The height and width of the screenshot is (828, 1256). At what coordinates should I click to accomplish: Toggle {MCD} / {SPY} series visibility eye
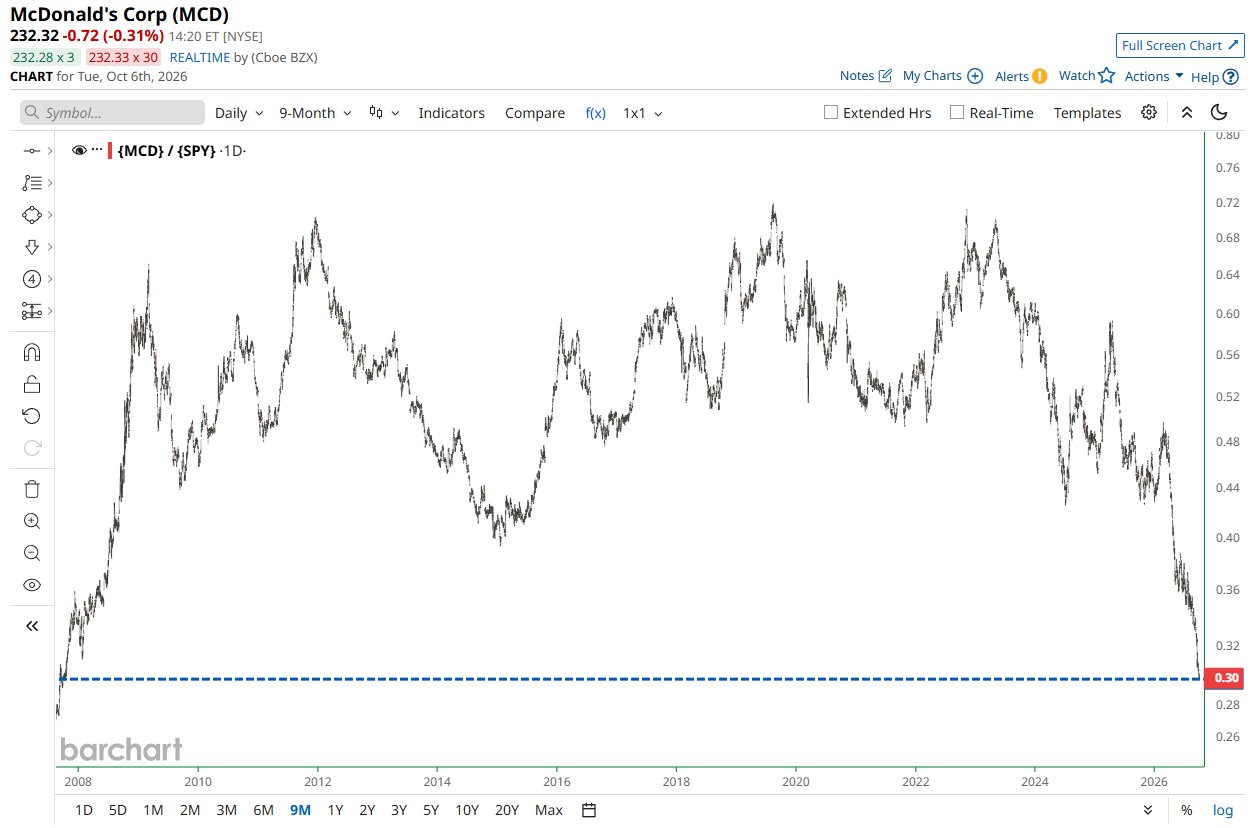(80, 150)
